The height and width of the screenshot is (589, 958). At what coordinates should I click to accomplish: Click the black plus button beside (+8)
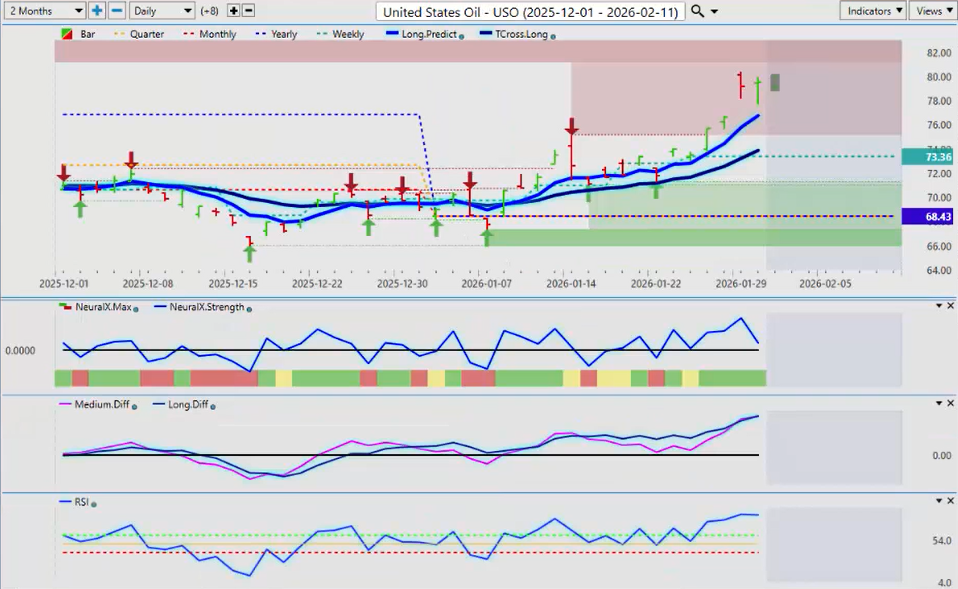(x=234, y=10)
